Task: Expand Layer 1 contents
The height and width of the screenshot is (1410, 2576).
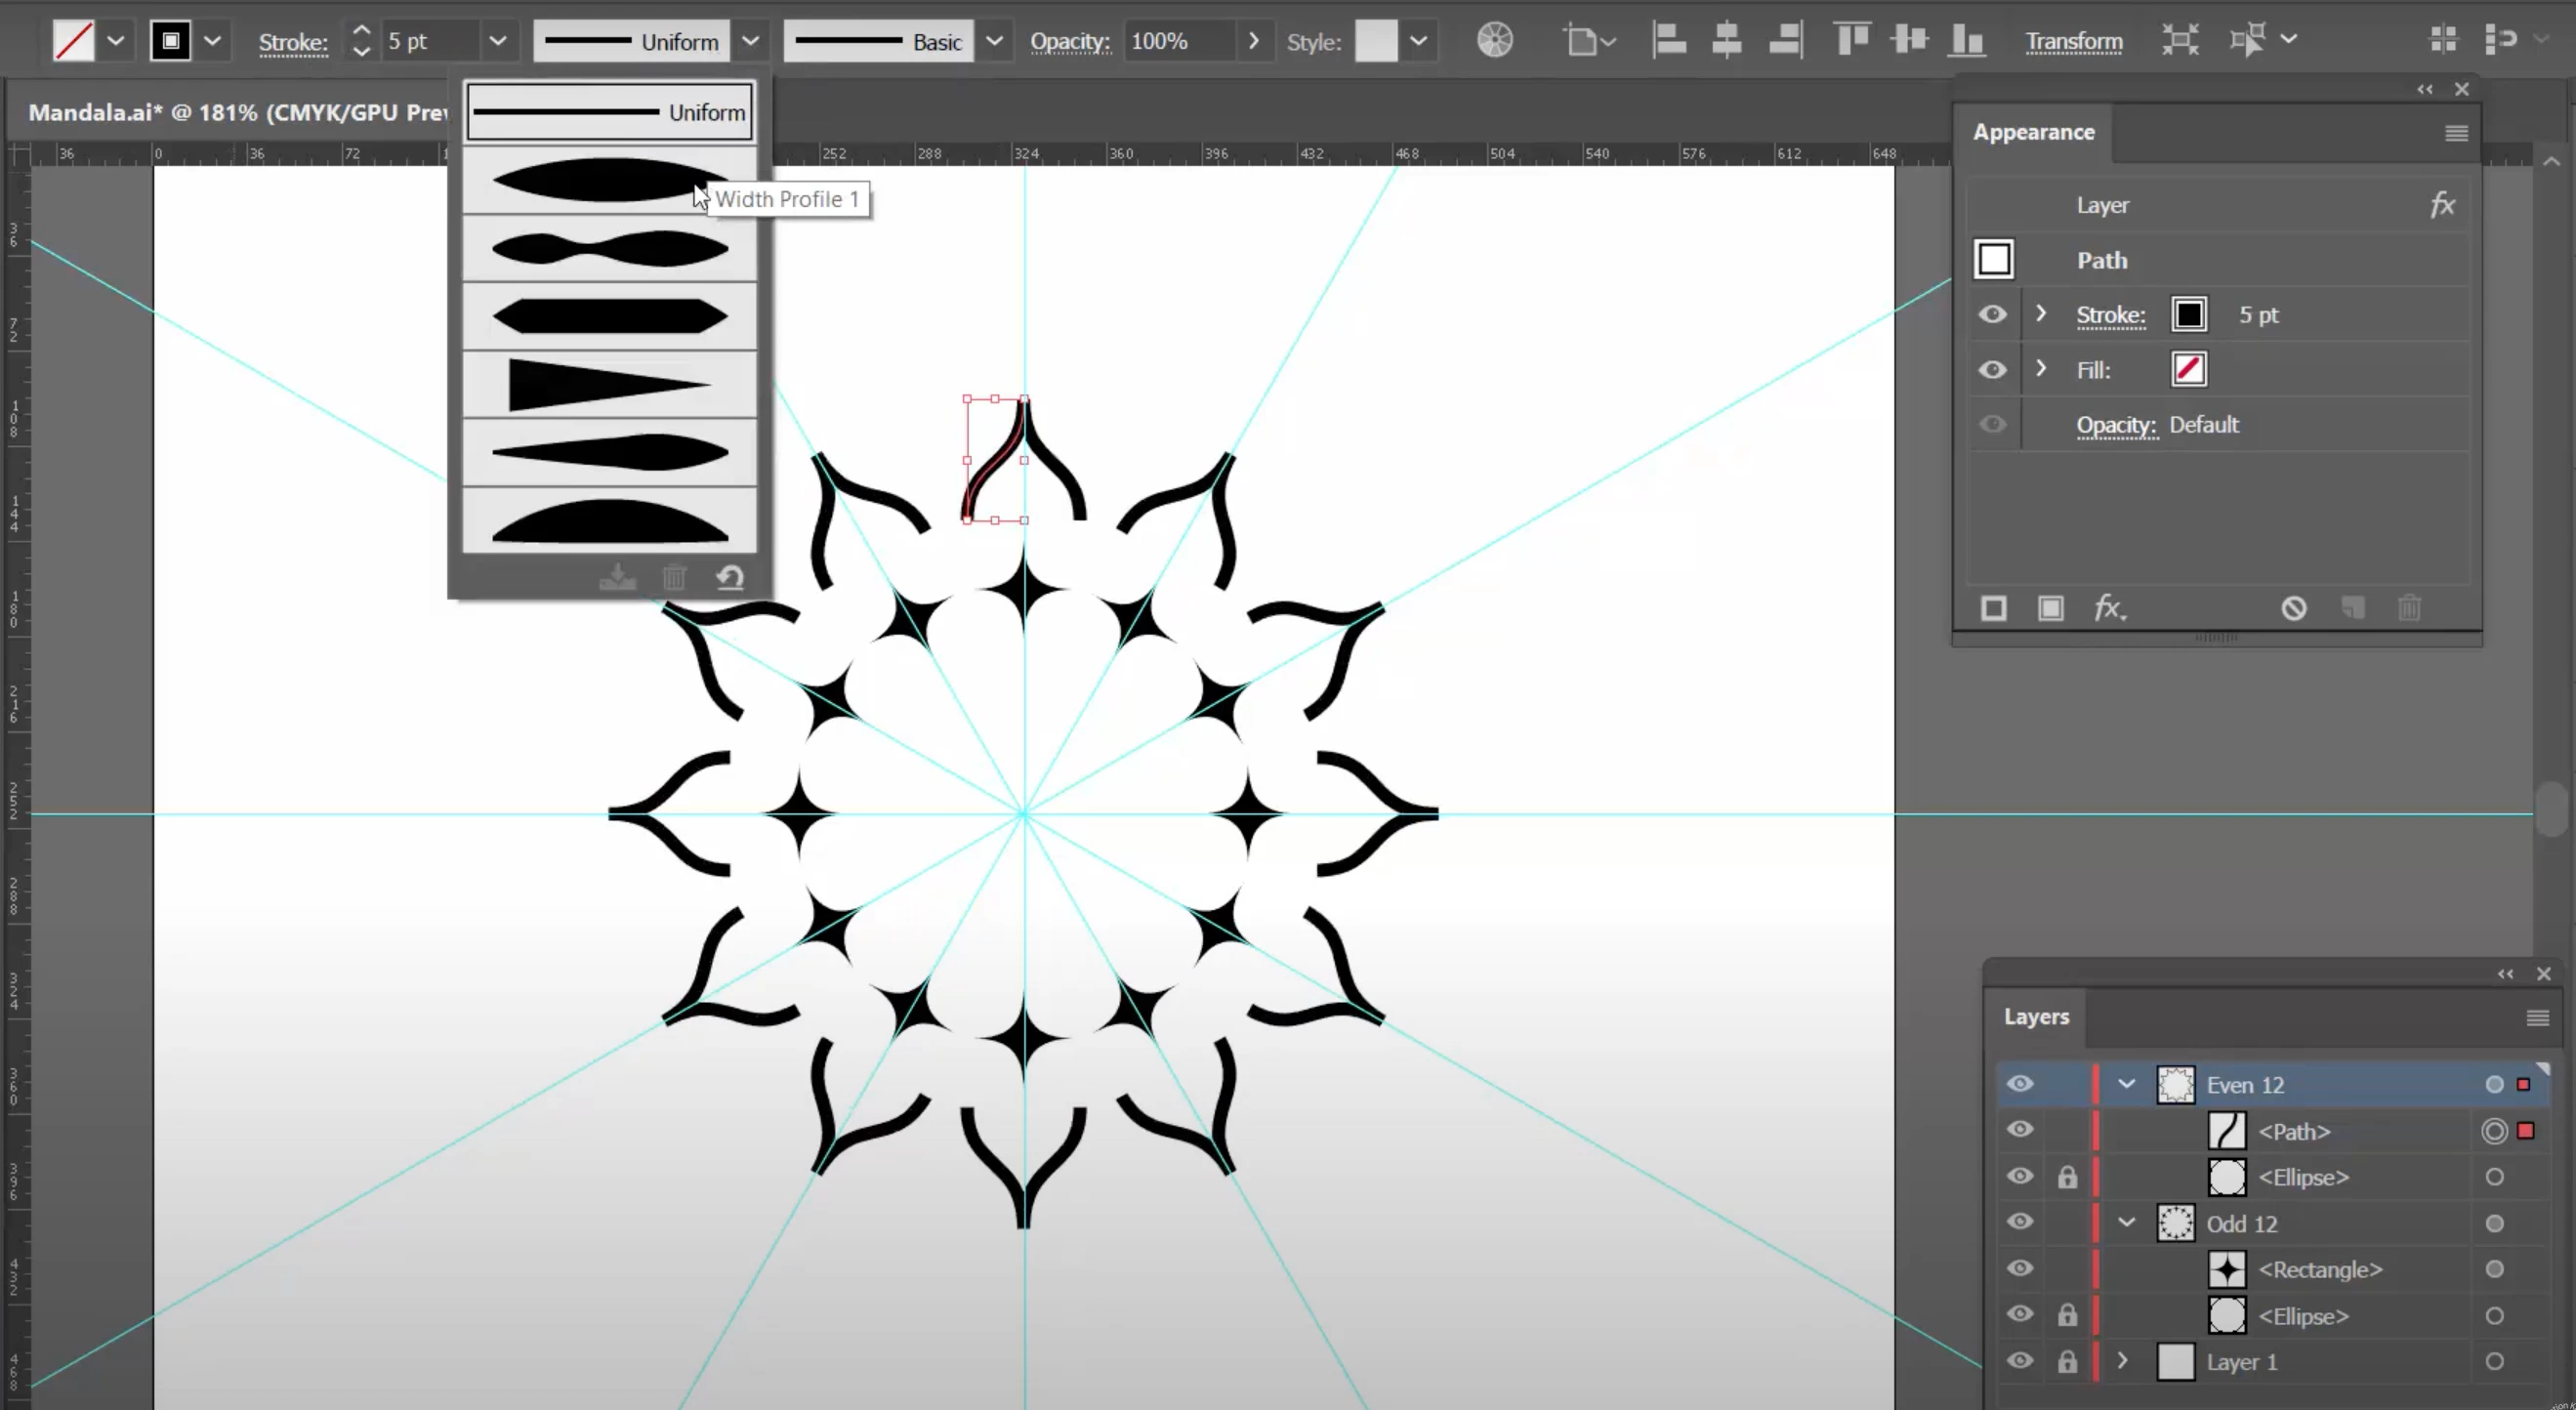Action: click(2123, 1361)
